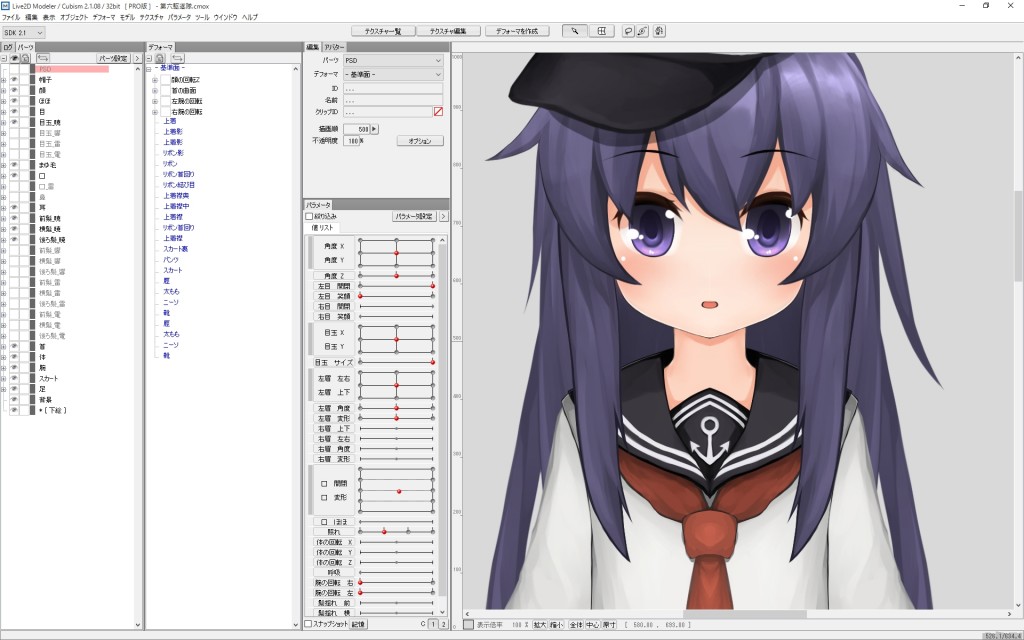Click the 角度 Z parameter slider
Image resolution: width=1024 pixels, height=640 pixels.
tap(396, 276)
